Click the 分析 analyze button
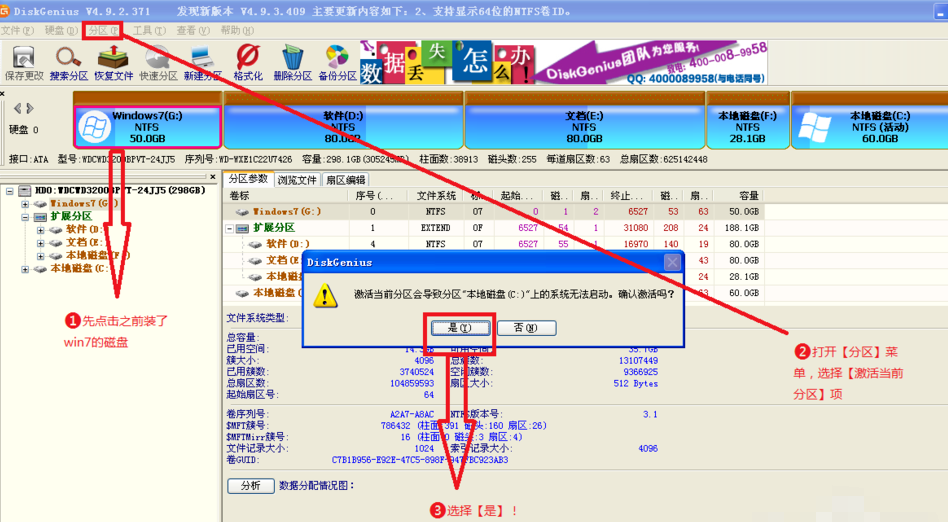 [x=250, y=486]
